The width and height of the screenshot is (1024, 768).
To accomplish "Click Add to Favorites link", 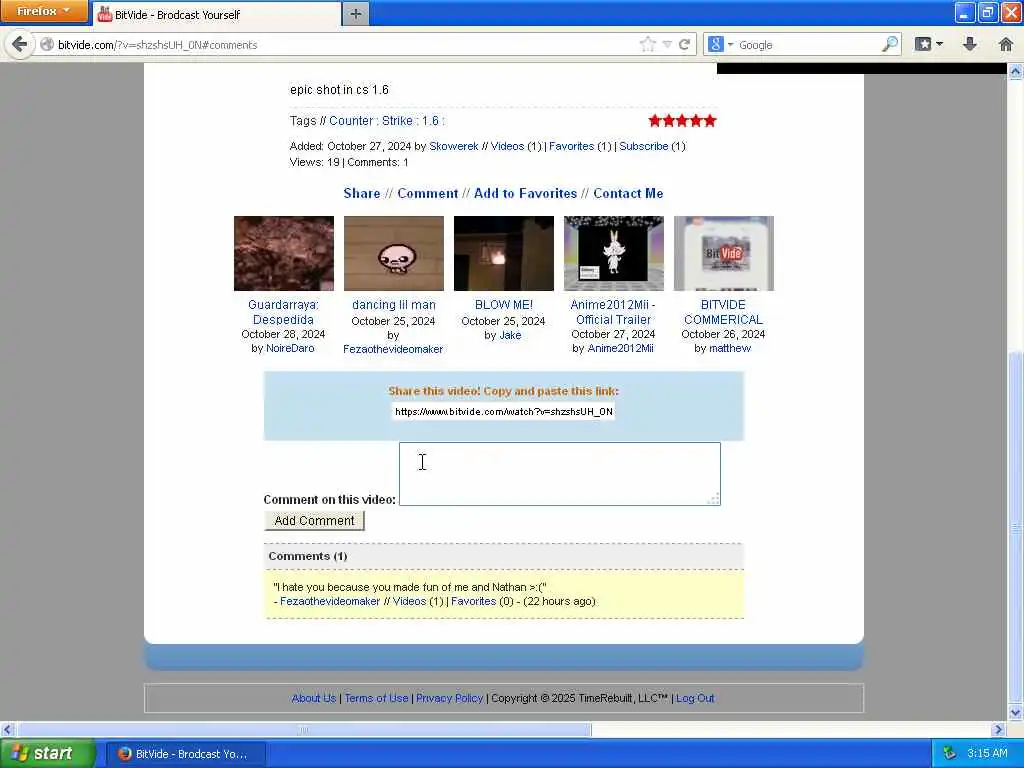I will (525, 193).
